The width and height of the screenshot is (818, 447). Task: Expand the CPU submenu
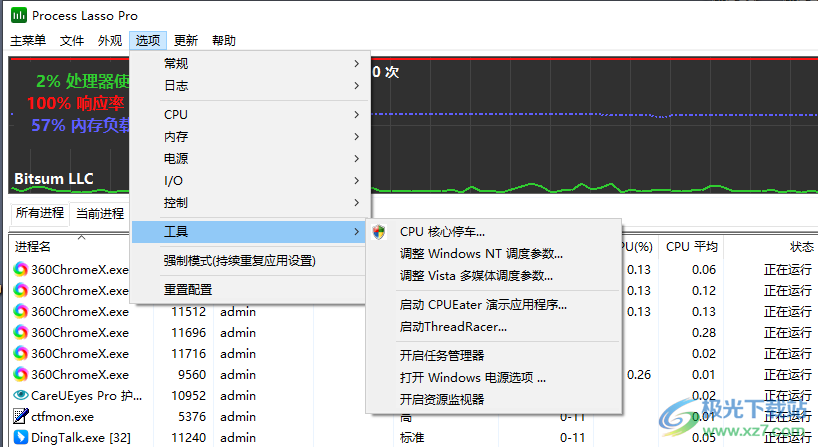point(249,114)
